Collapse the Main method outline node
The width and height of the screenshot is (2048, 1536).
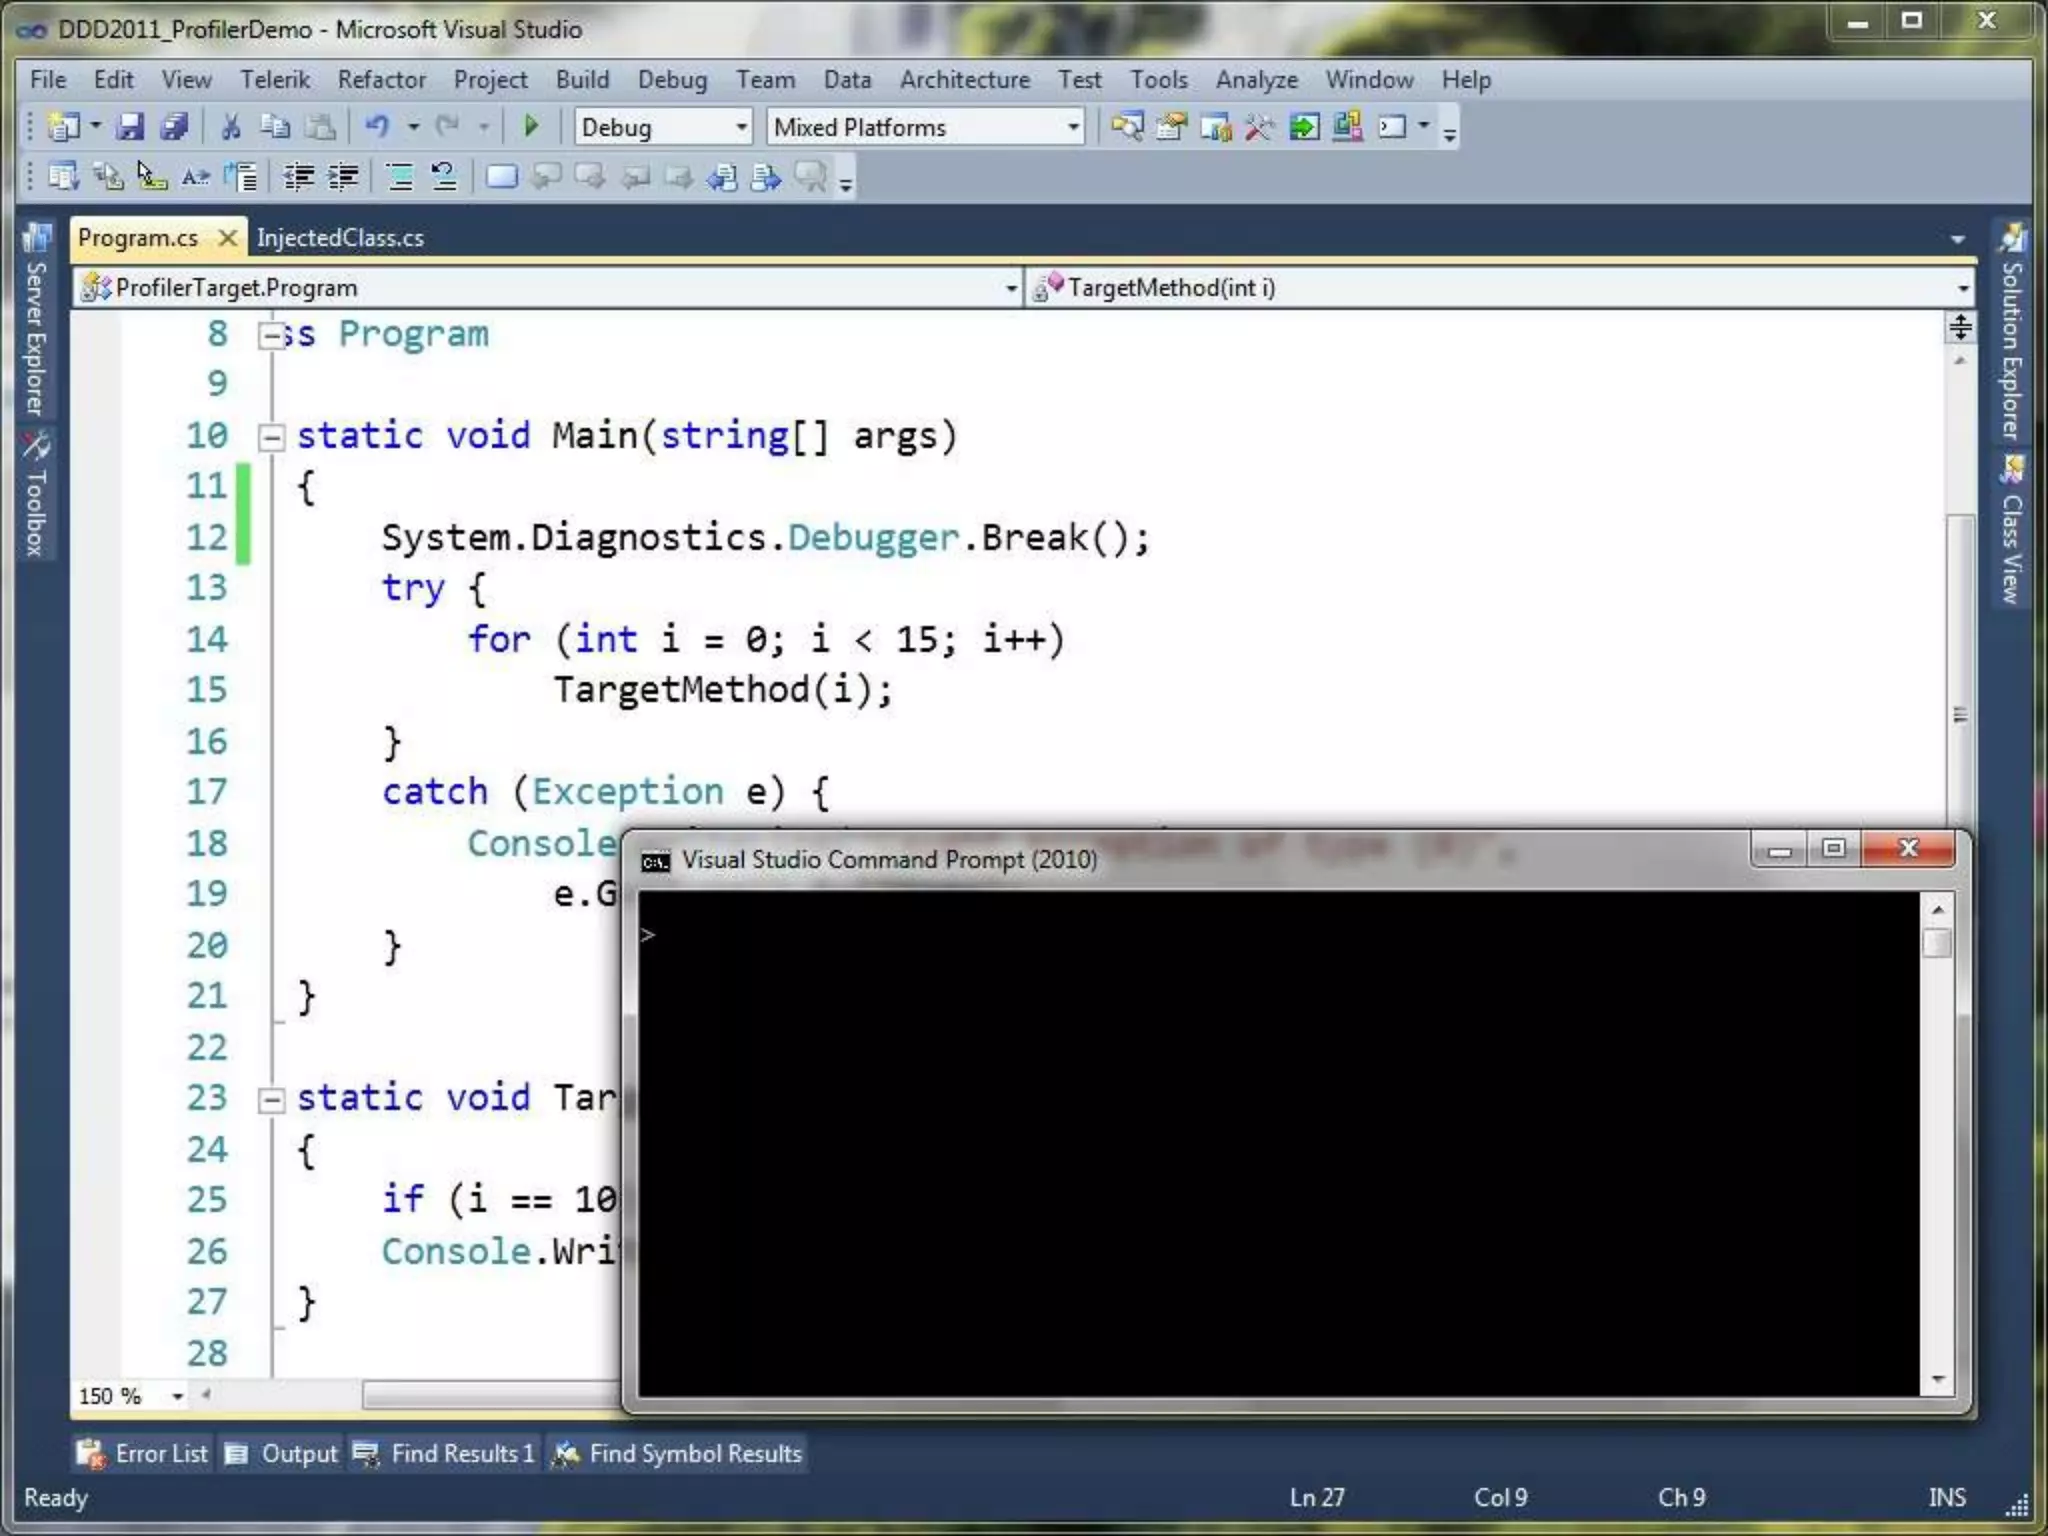click(x=271, y=437)
